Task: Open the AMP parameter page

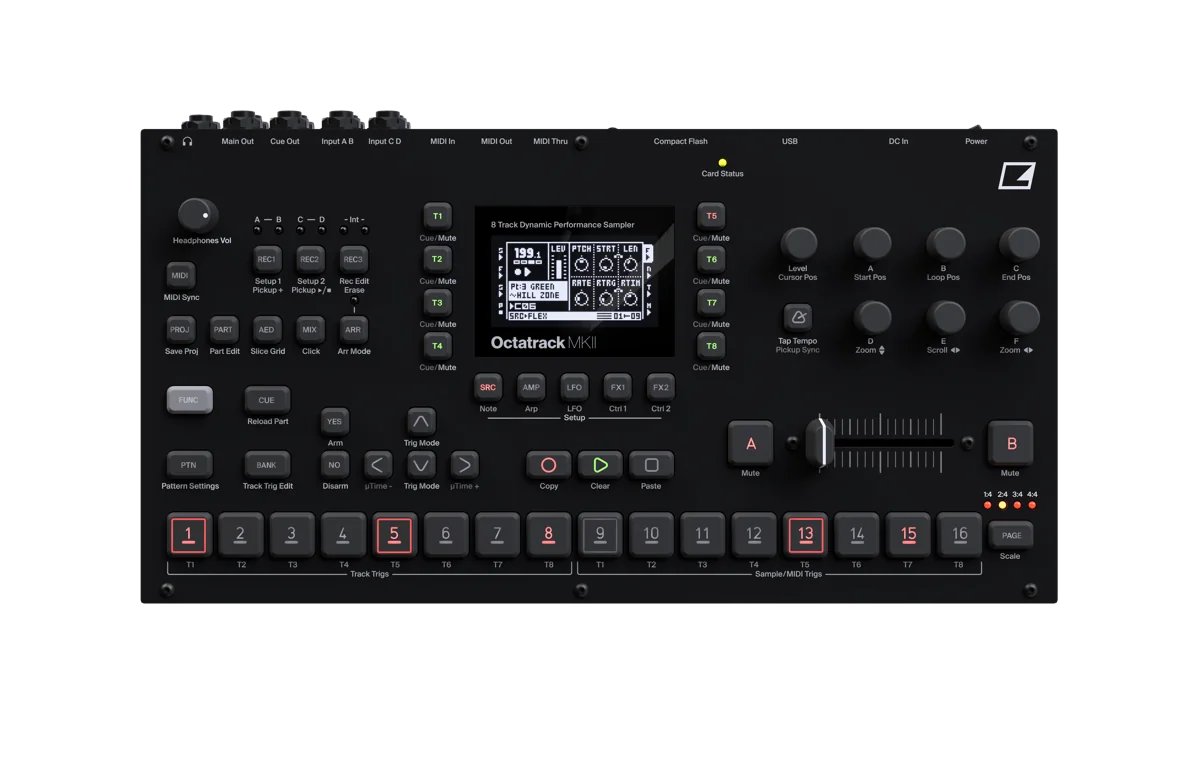Action: pos(531,388)
